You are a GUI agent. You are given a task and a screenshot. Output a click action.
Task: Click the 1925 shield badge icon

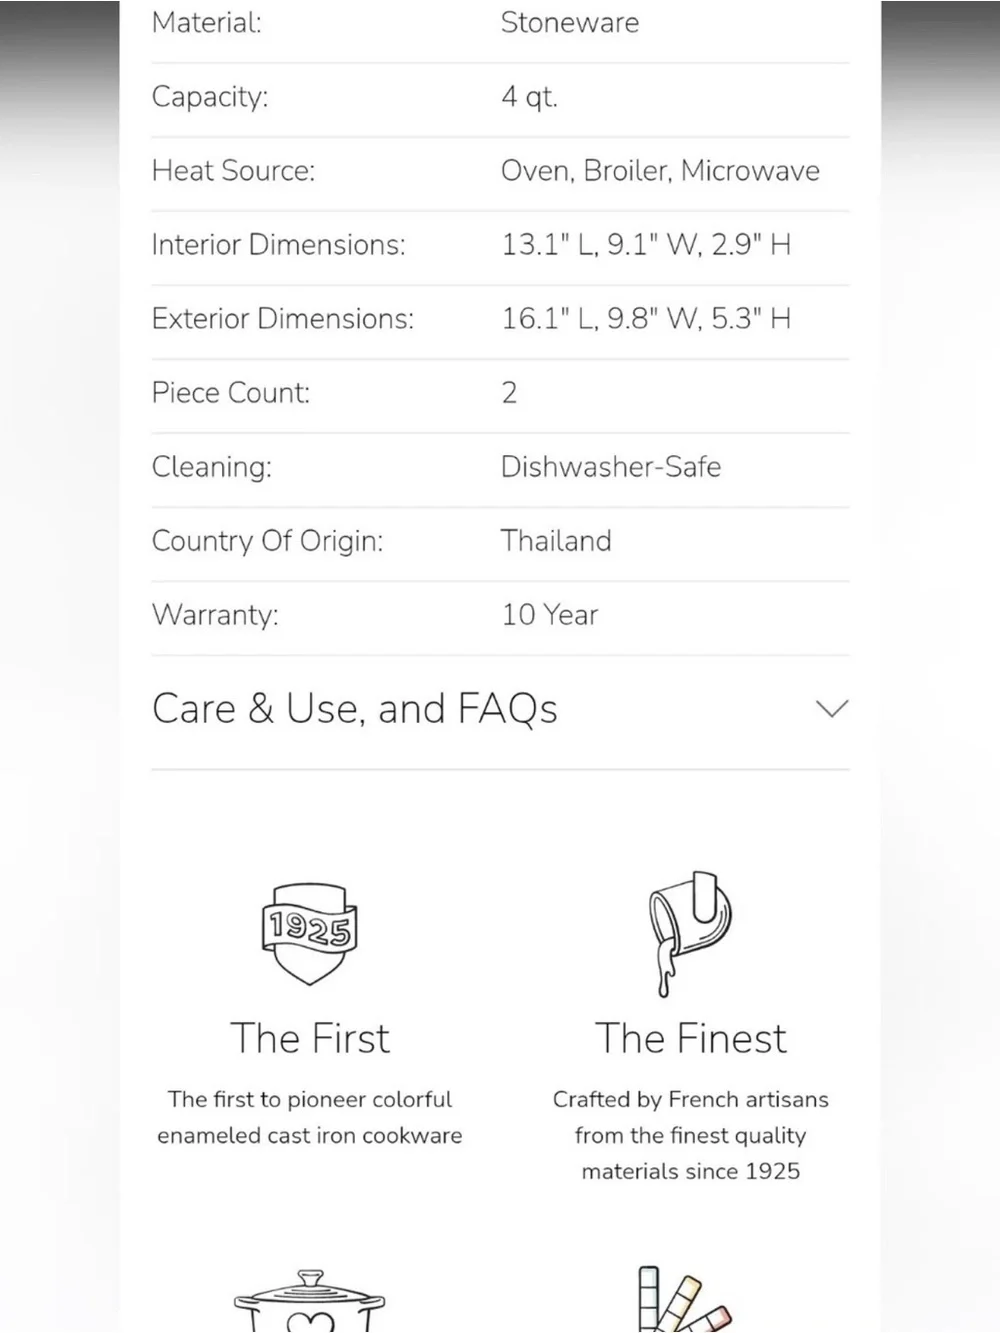click(310, 933)
